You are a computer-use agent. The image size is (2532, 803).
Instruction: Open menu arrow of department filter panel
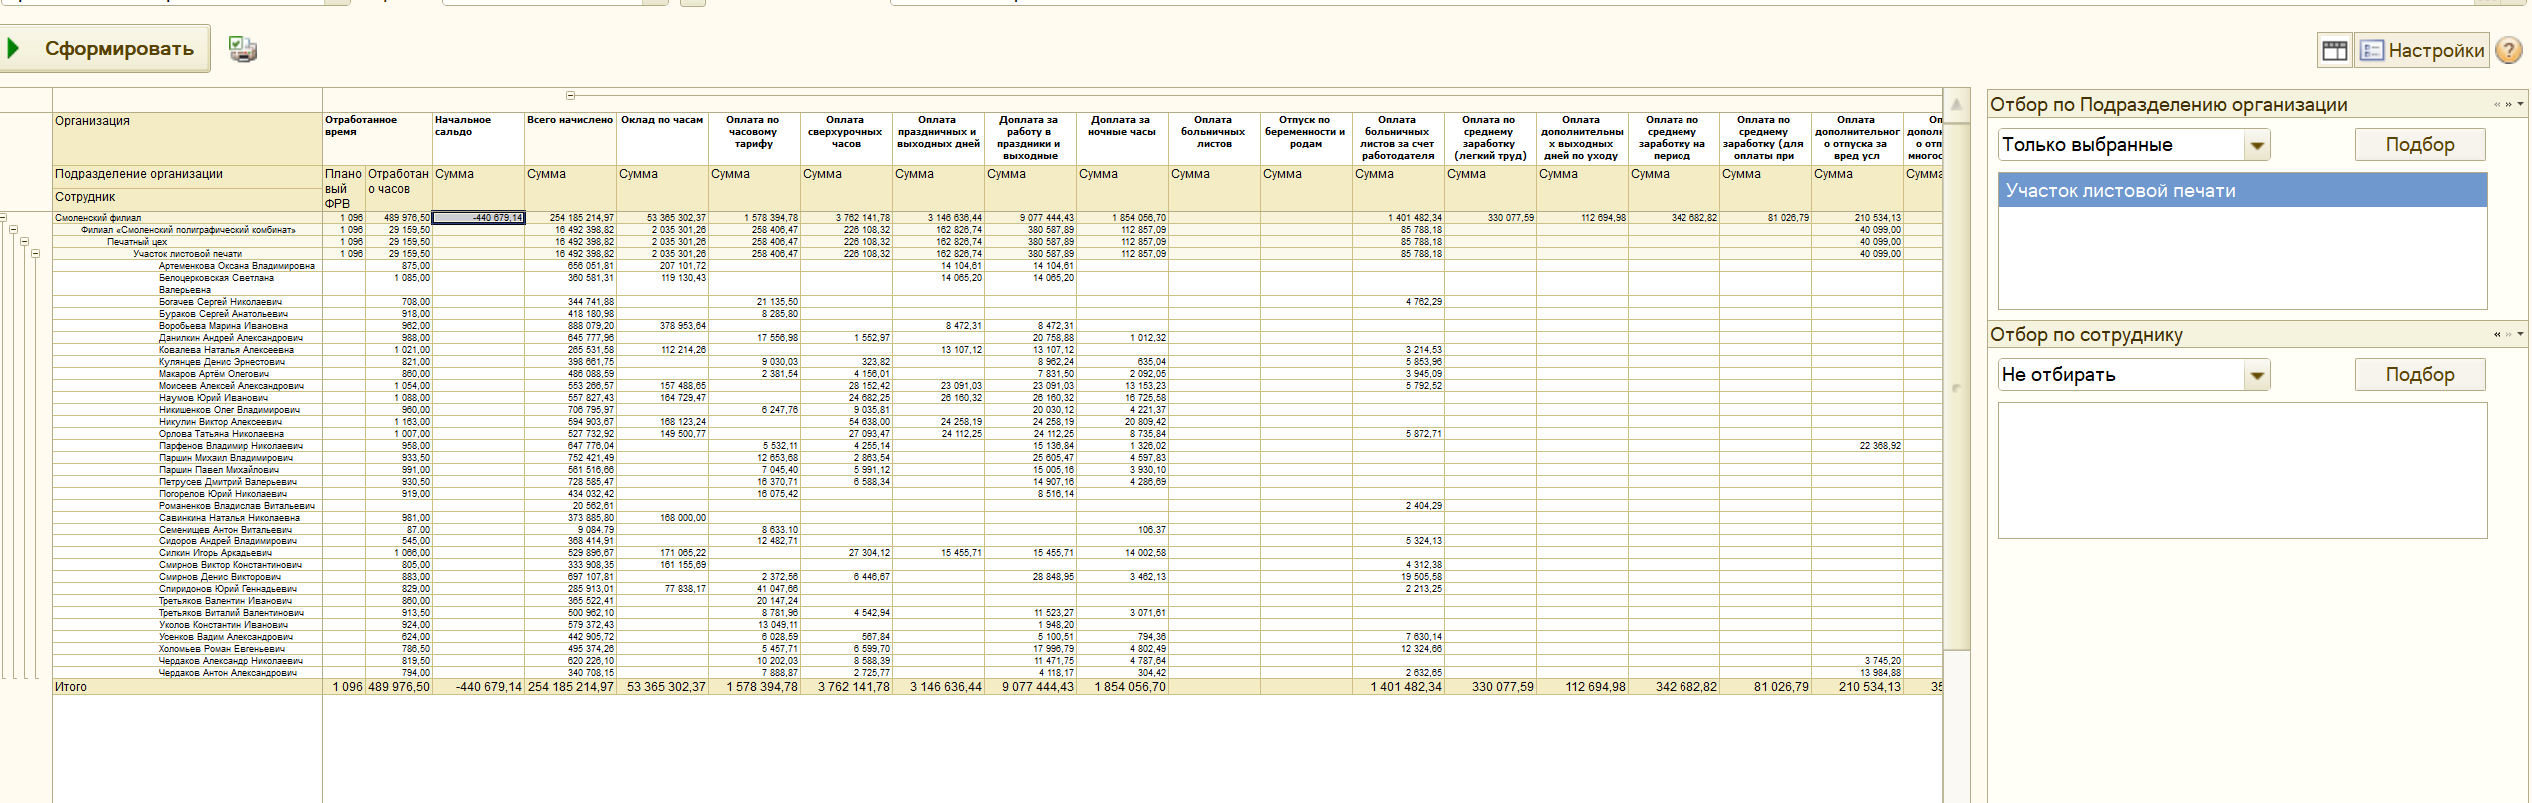[2520, 104]
